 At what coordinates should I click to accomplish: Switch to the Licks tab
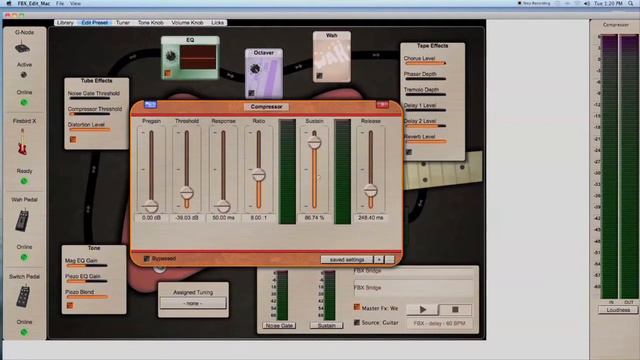coord(218,23)
